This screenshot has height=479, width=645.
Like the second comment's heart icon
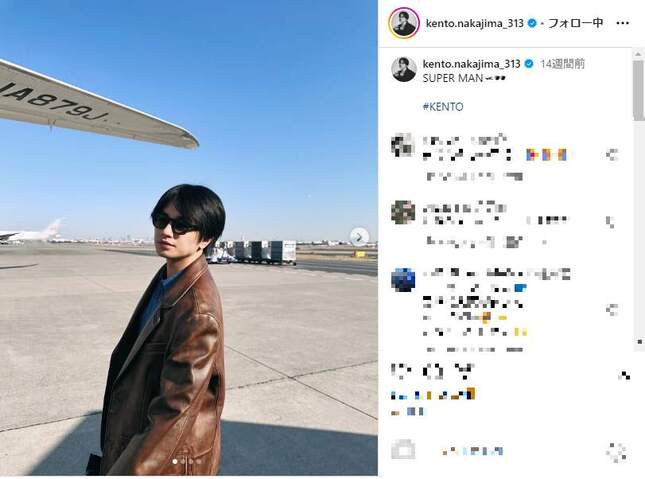(610, 222)
